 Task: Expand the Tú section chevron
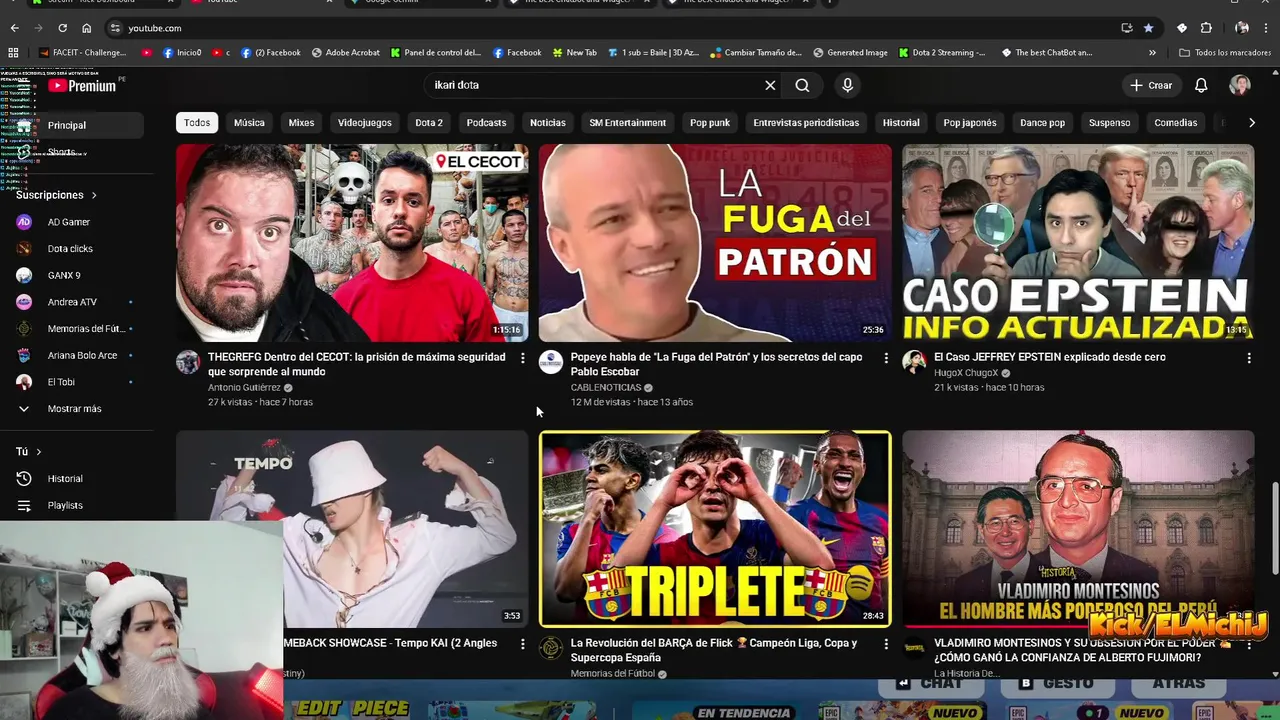[39, 452]
